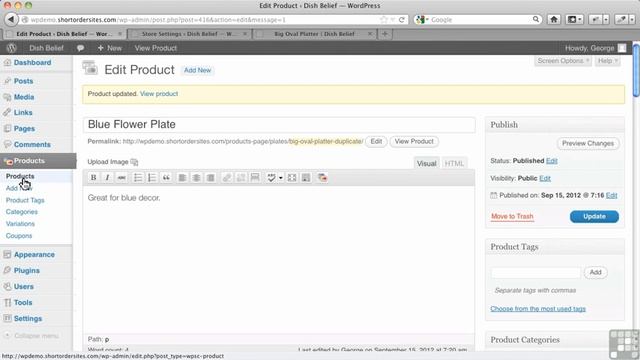Align text center in editor
This screenshot has height=360, width=640.
(196, 178)
